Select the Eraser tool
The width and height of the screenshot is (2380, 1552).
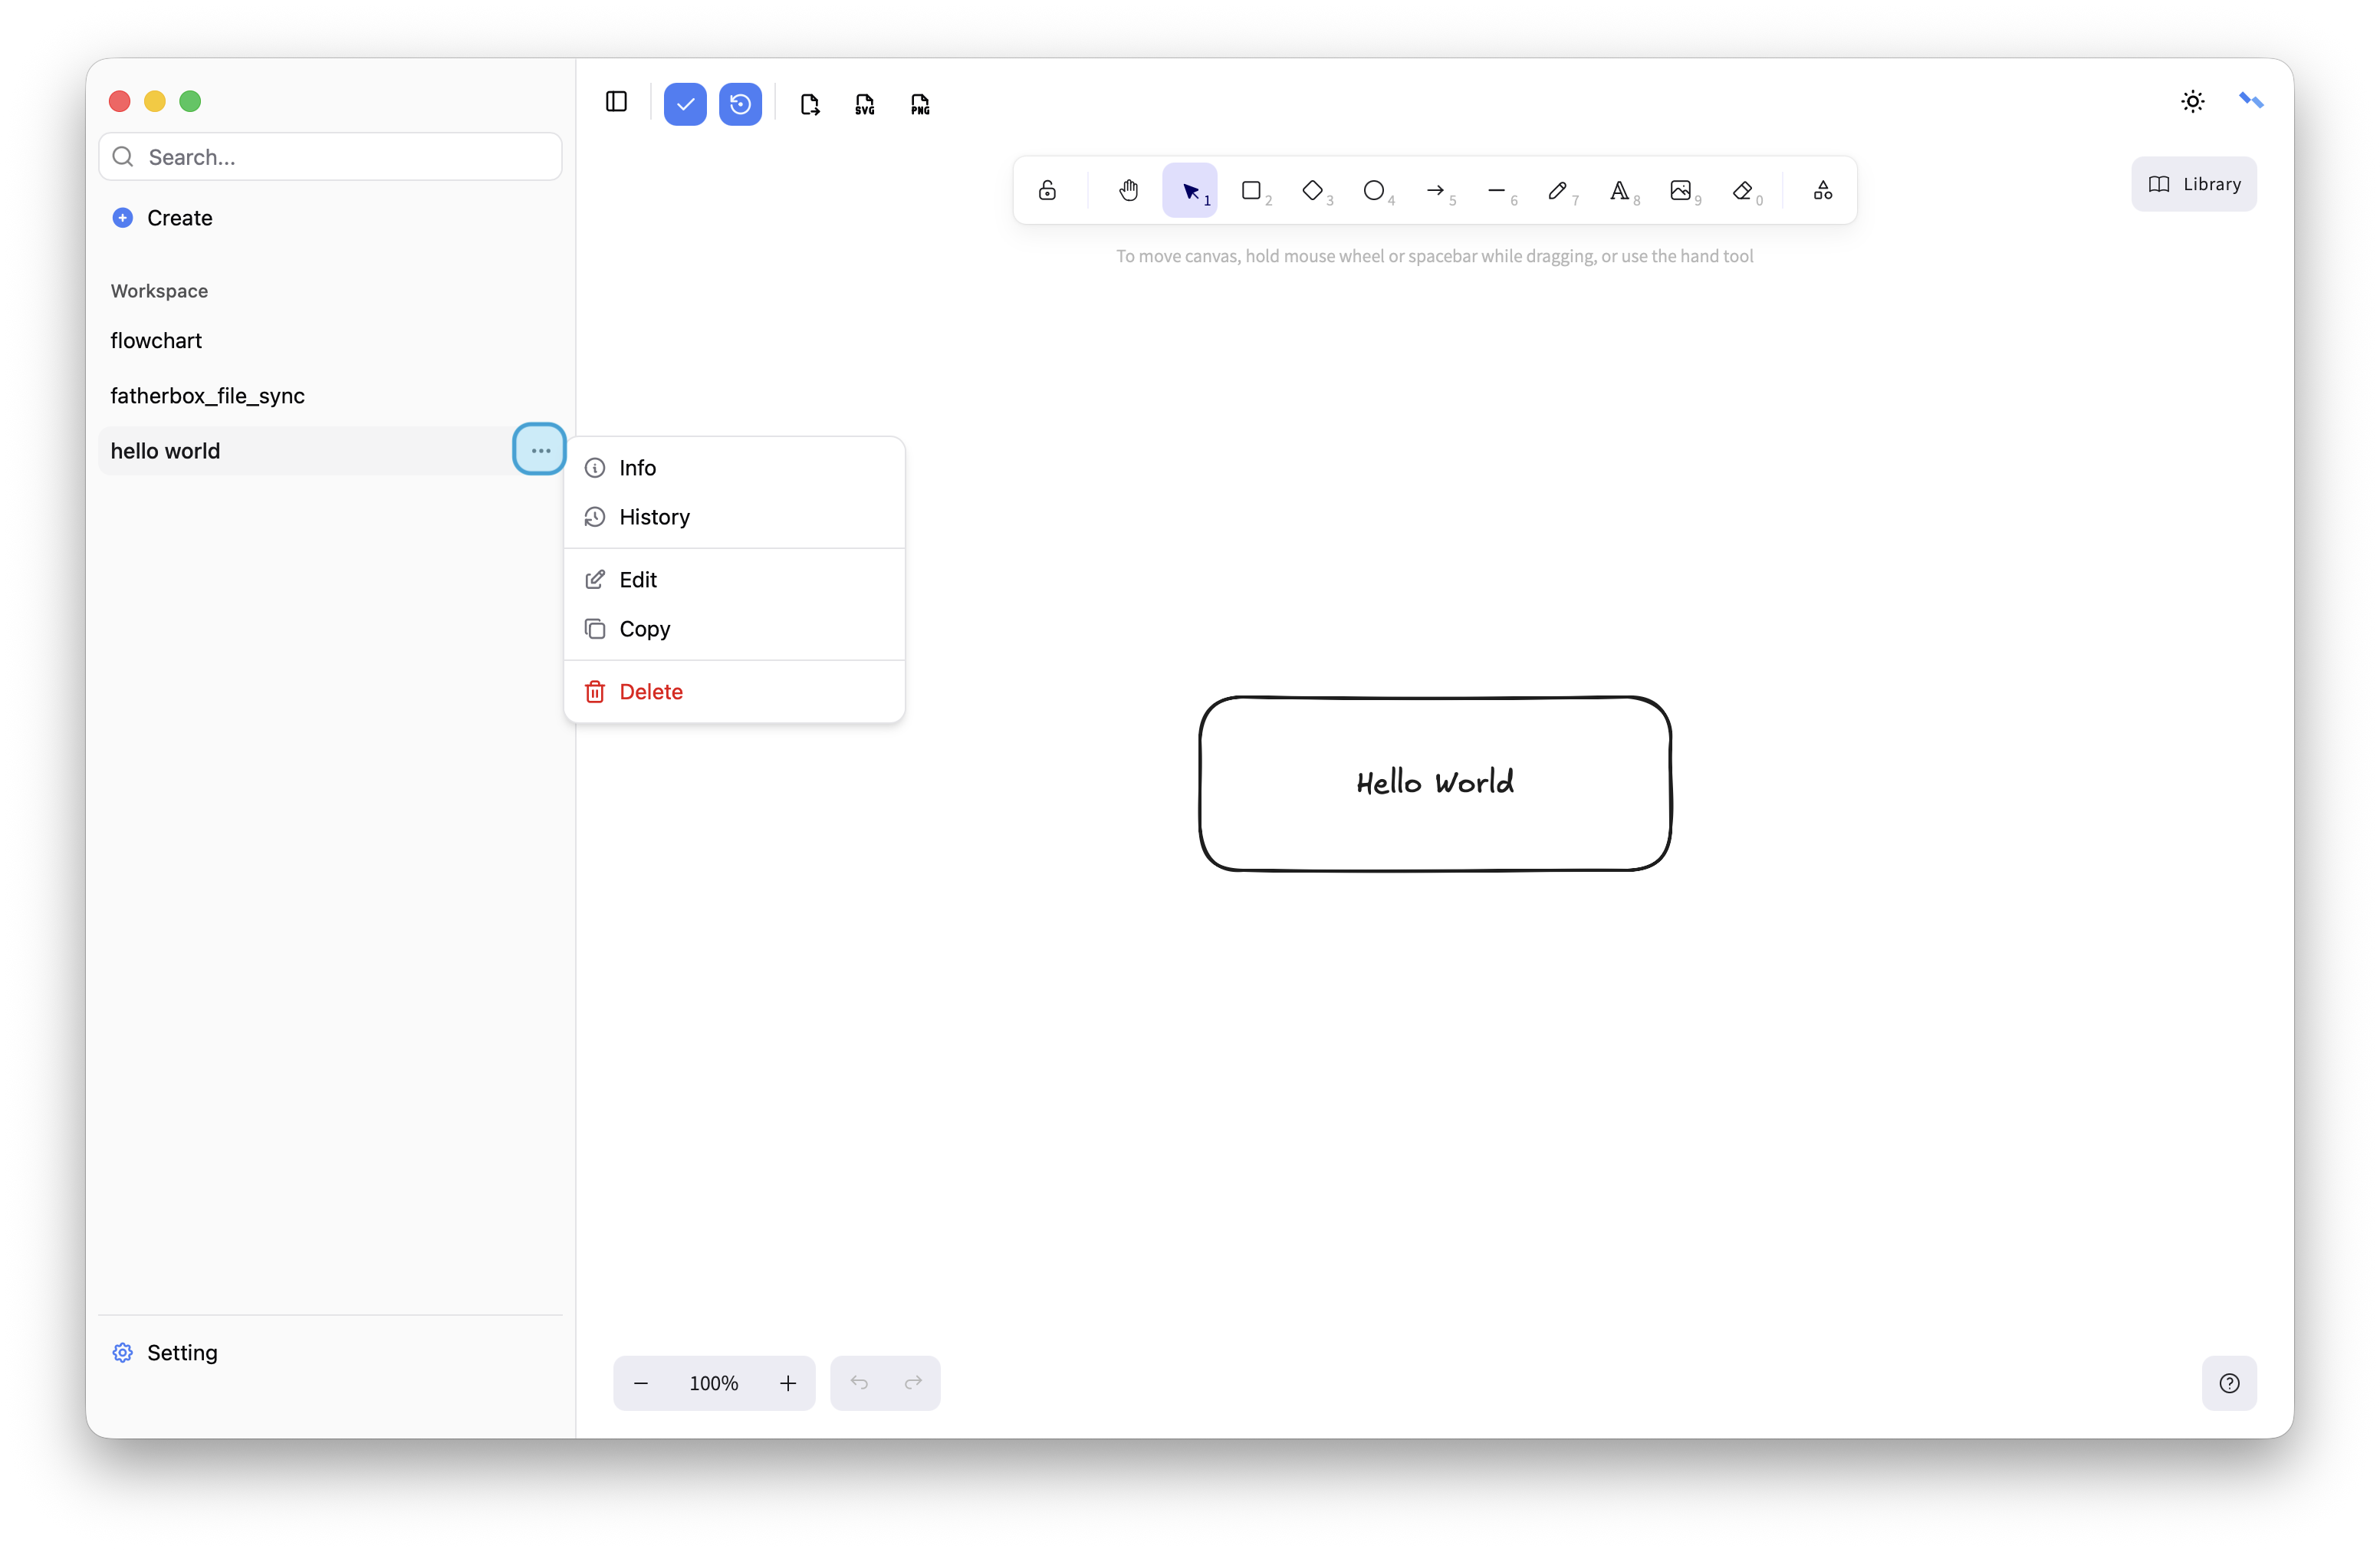click(1742, 190)
